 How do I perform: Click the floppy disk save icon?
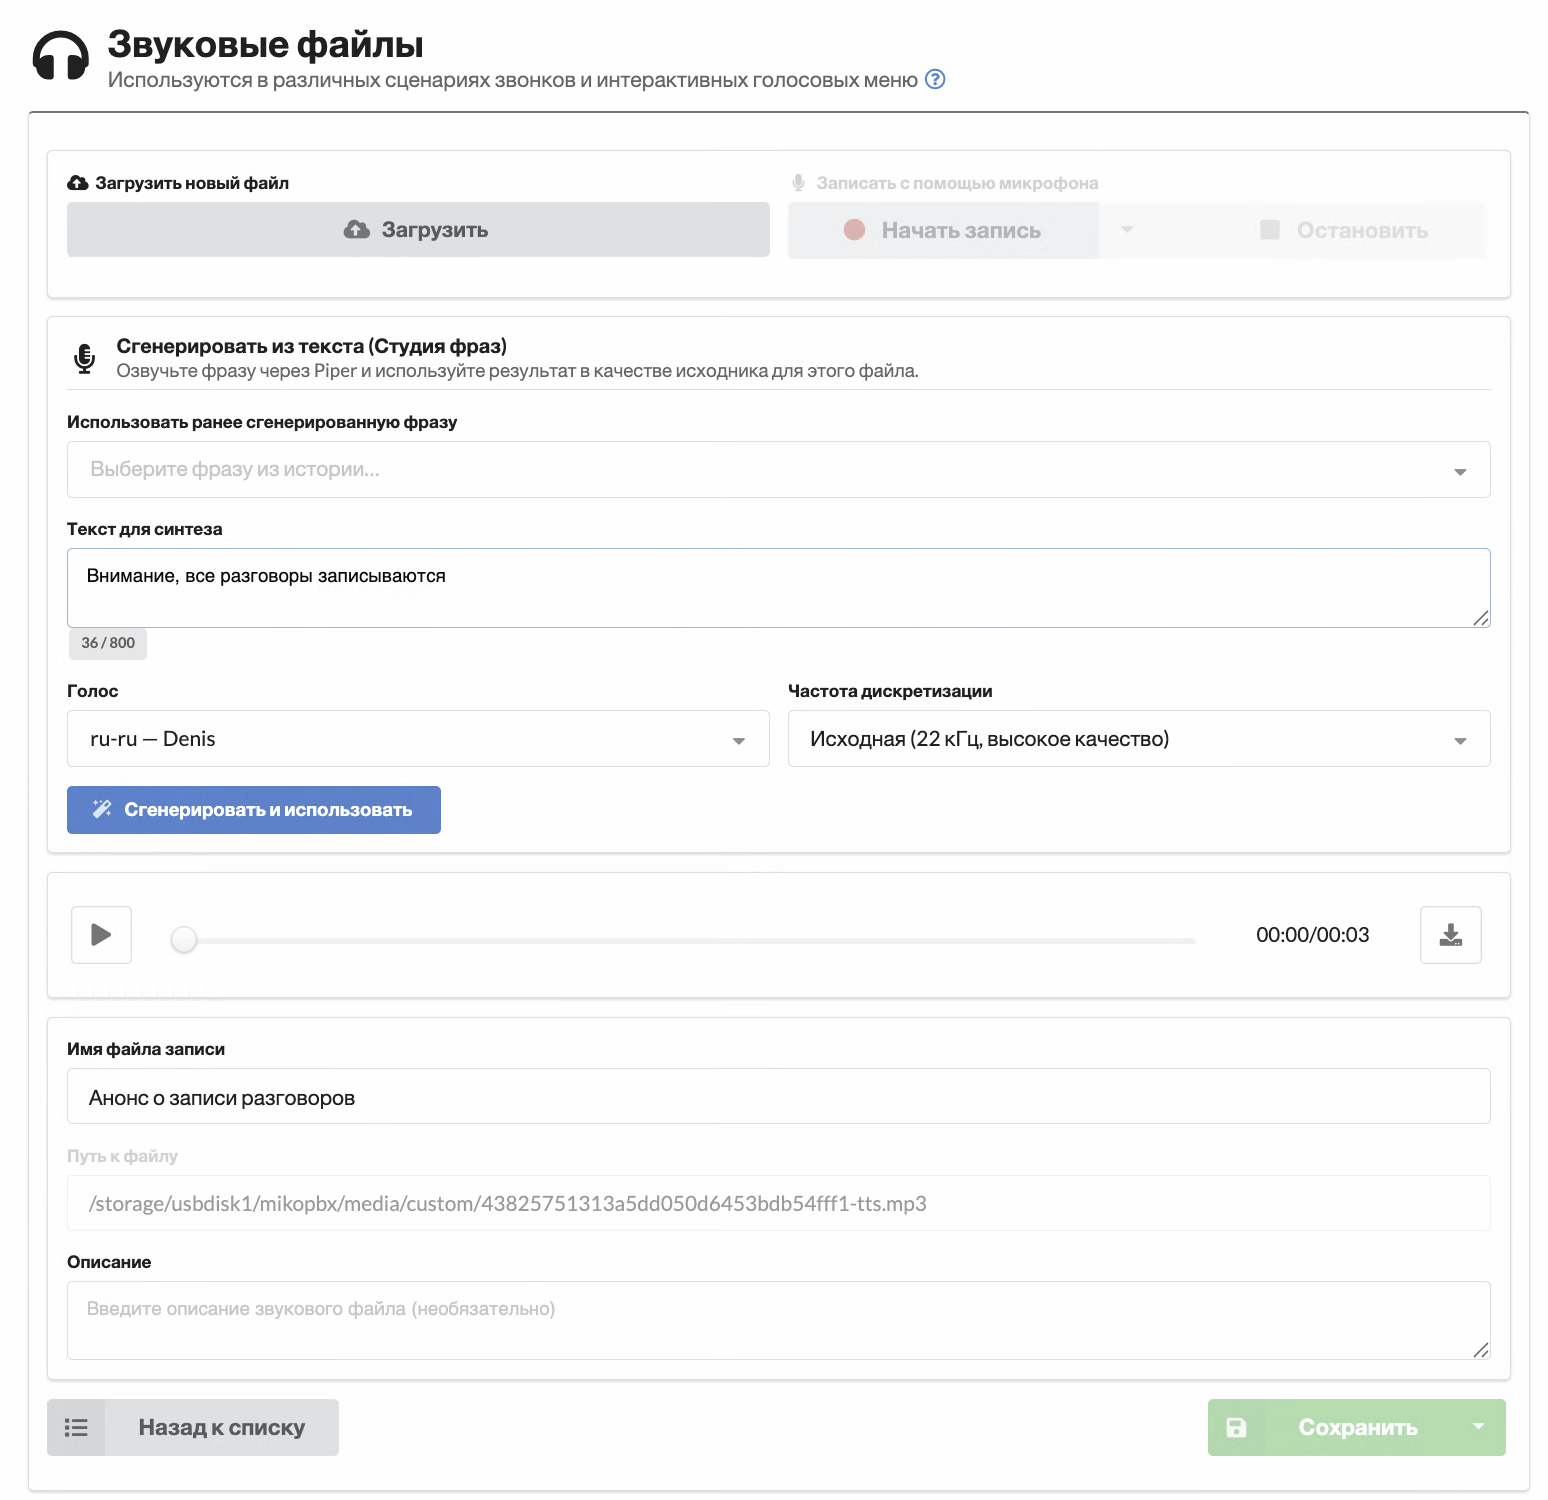pos(1237,1427)
